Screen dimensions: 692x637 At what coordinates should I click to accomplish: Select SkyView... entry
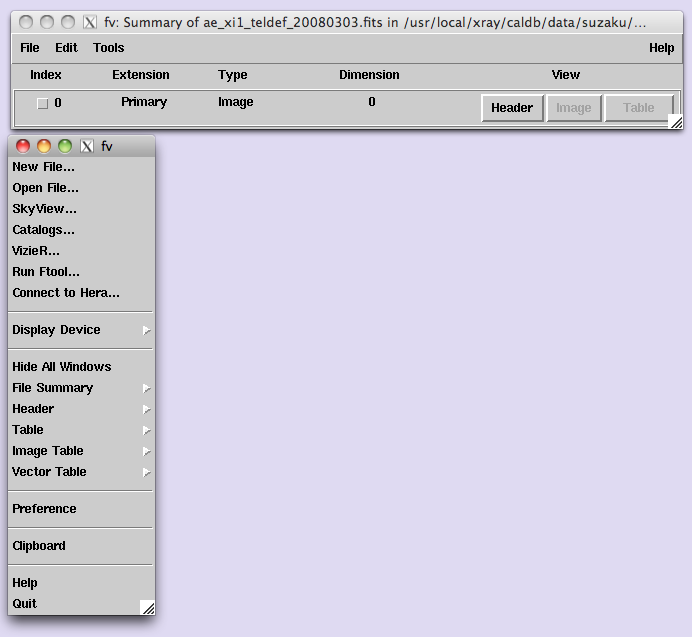[x=44, y=209]
